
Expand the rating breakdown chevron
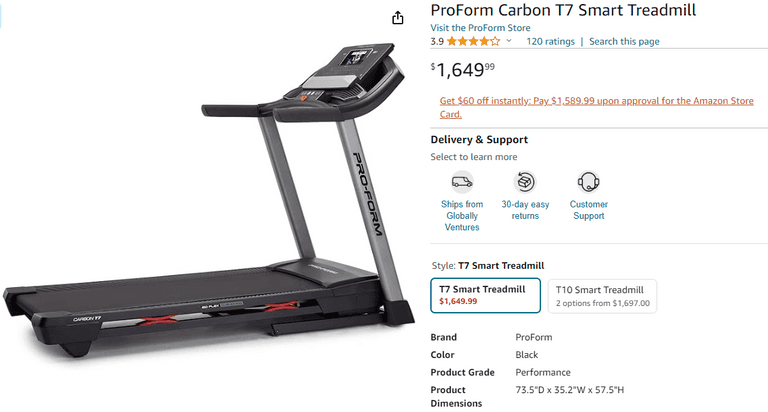[509, 41]
